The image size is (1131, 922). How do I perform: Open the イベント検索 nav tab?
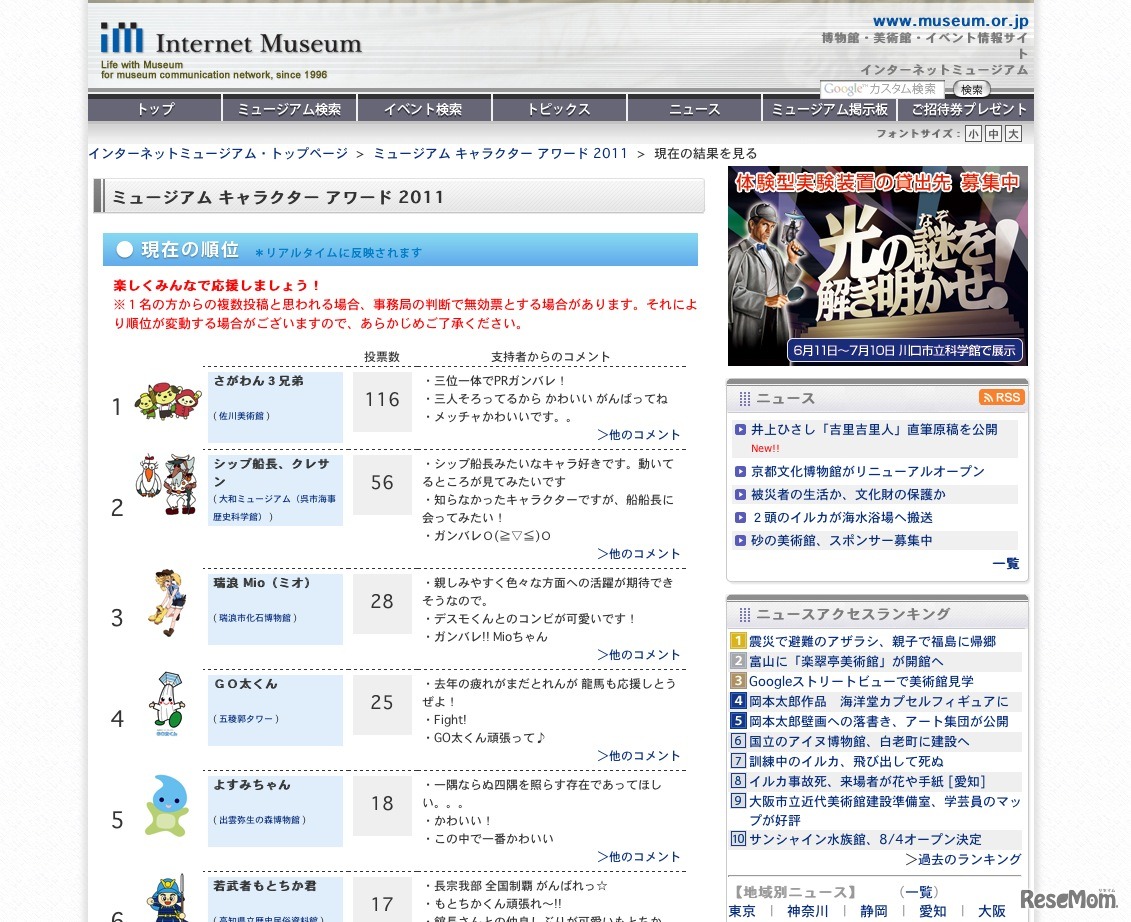point(424,109)
